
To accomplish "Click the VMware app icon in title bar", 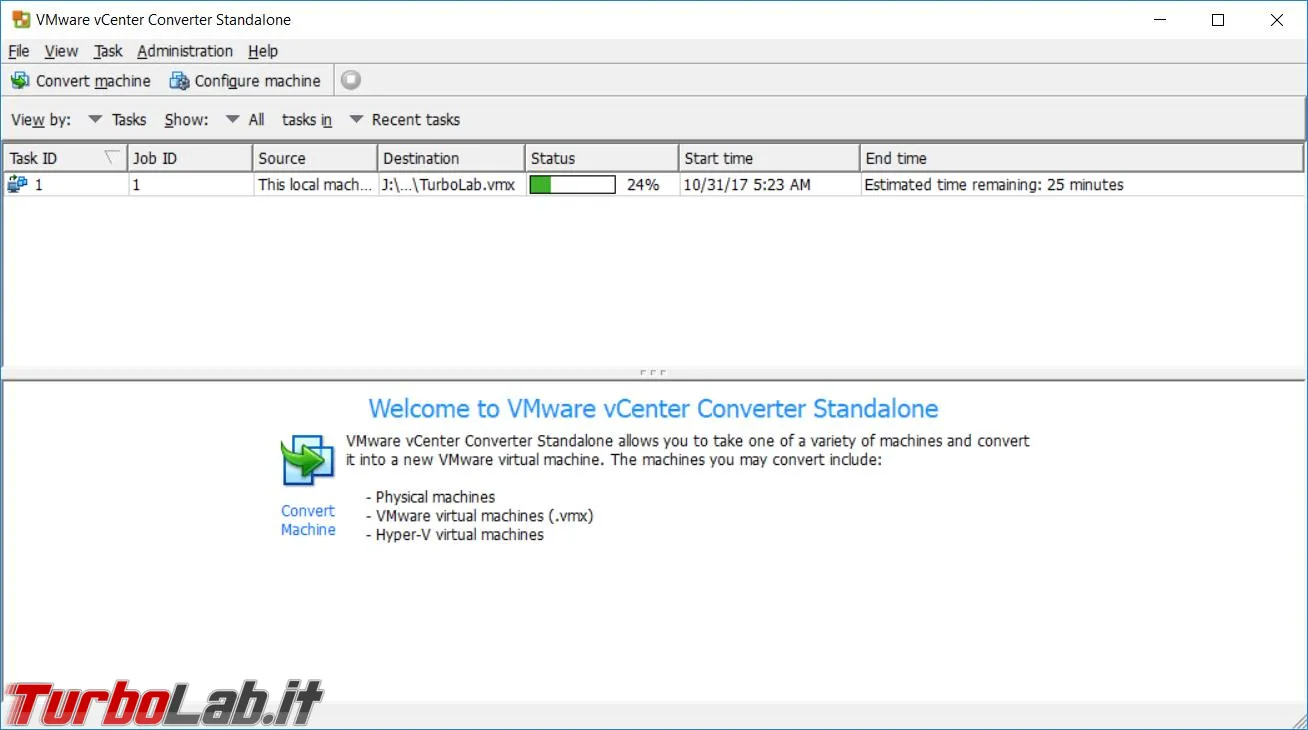I will coord(21,20).
